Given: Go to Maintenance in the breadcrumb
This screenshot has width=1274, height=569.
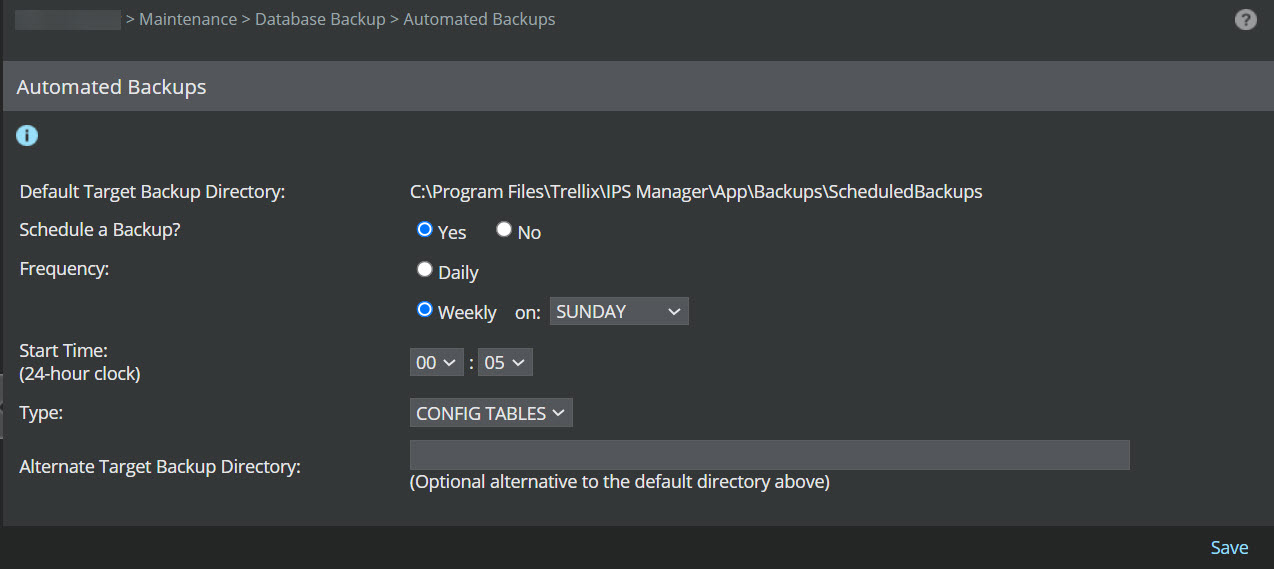Looking at the screenshot, I should [x=188, y=19].
